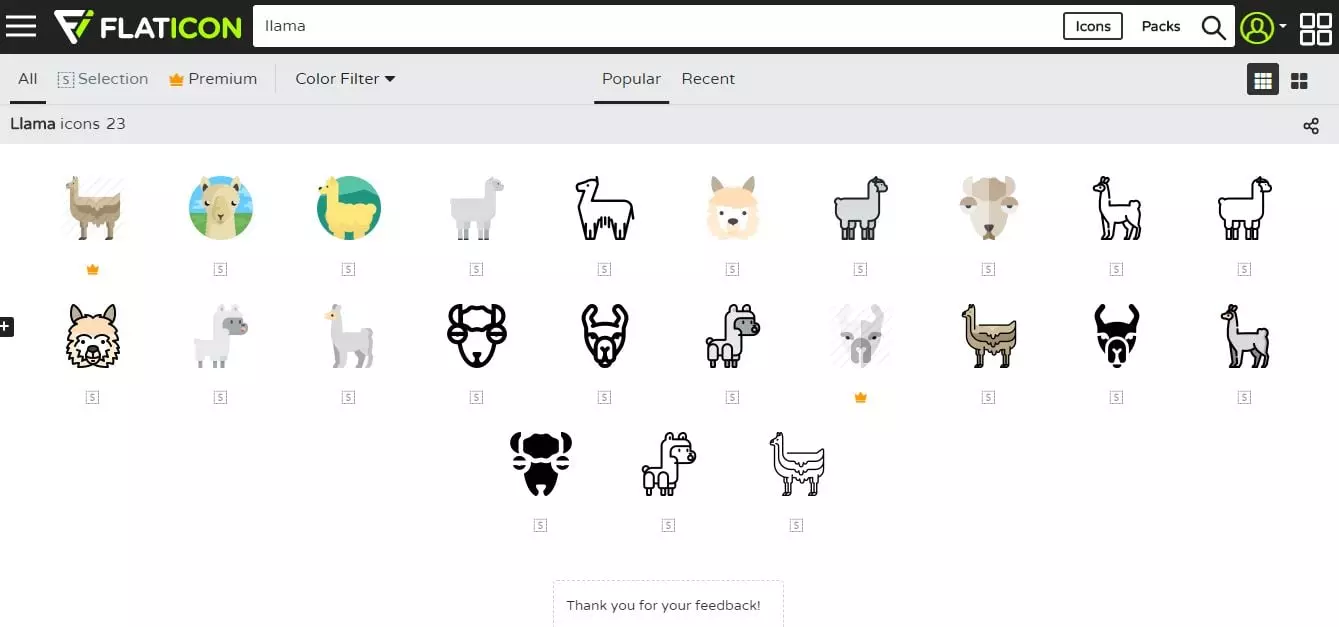The height and width of the screenshot is (627, 1339).
Task: Click the llama search input field
Action: coord(655,26)
